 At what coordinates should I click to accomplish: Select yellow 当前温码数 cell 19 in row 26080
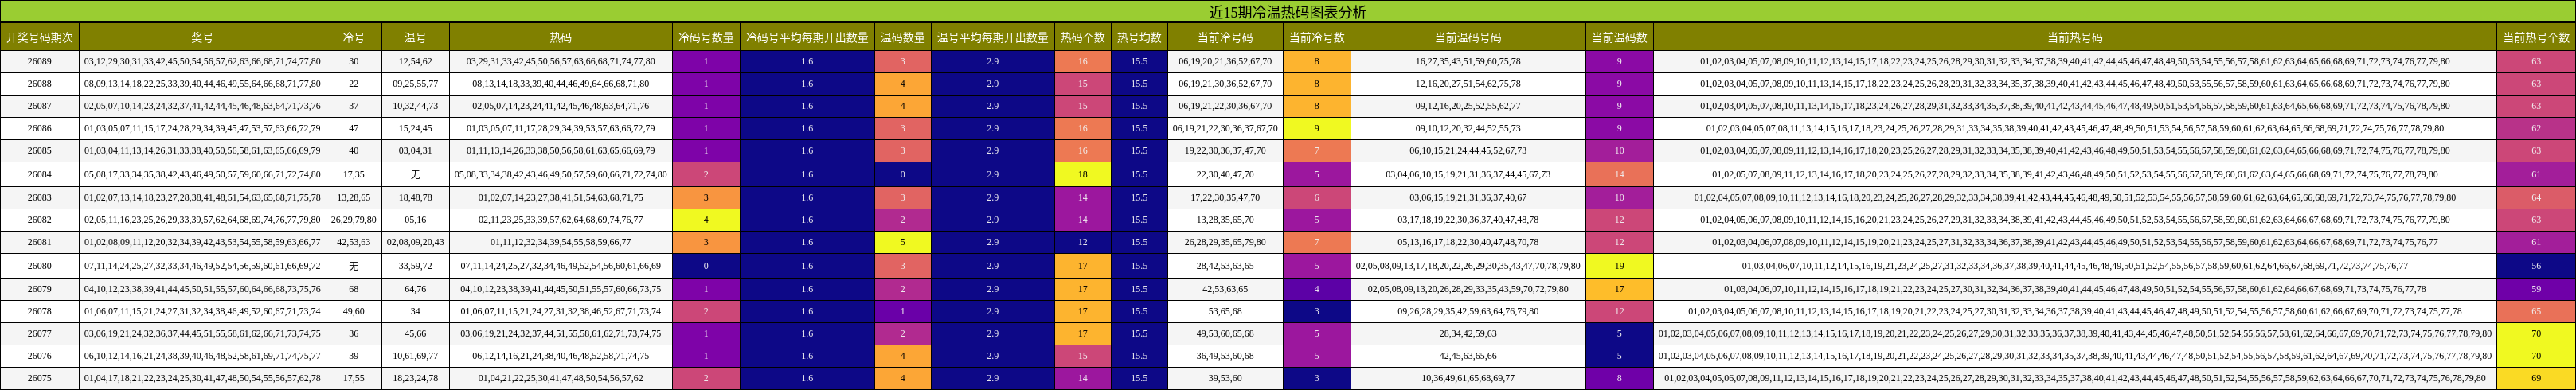coord(1619,266)
